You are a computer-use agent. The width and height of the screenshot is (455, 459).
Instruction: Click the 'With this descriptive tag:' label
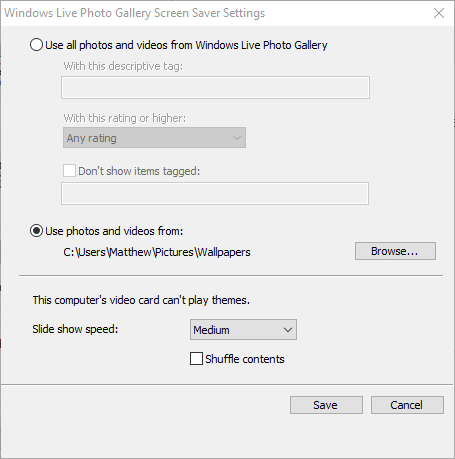click(x=123, y=66)
